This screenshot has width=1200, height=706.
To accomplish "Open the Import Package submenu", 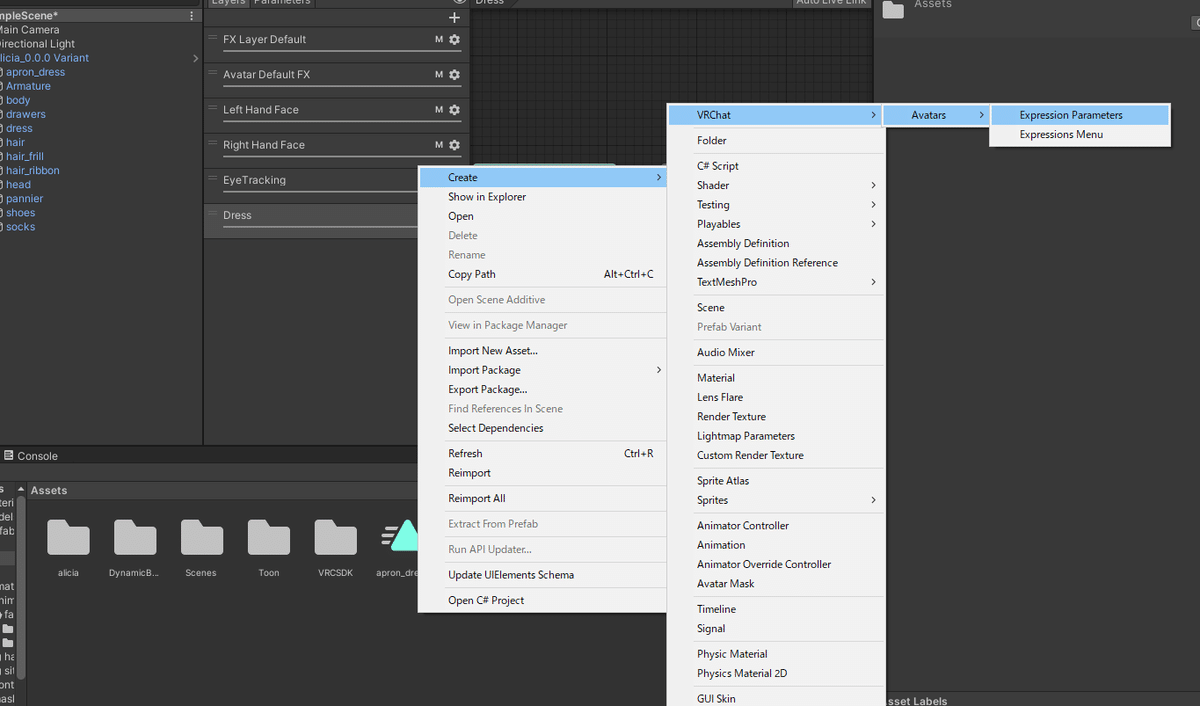I will click(x=542, y=370).
